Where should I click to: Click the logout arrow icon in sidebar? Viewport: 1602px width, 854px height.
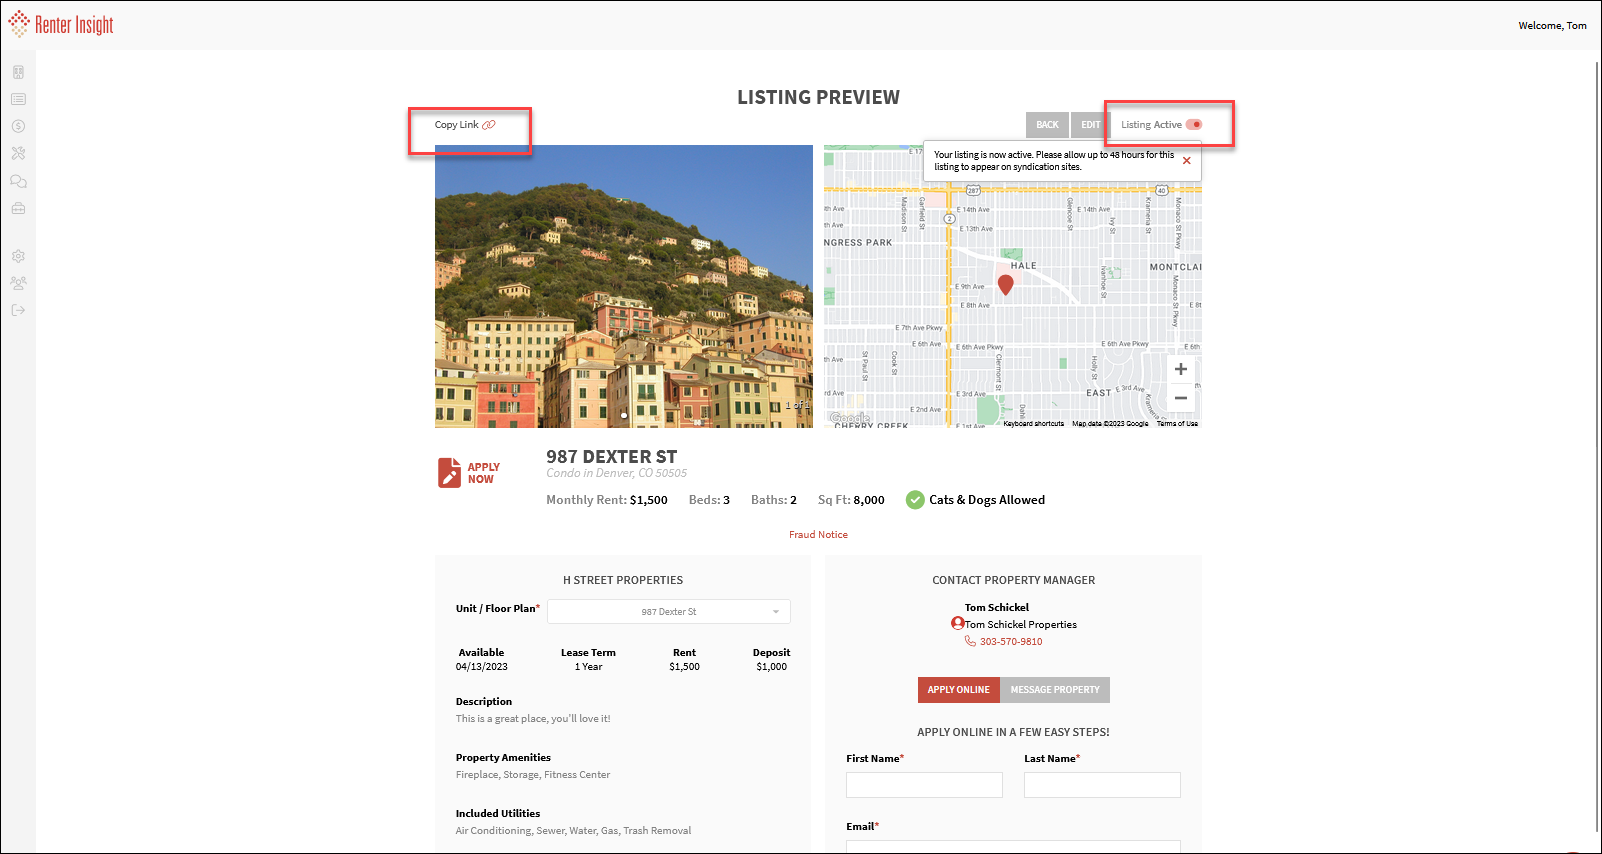pyautogui.click(x=18, y=310)
